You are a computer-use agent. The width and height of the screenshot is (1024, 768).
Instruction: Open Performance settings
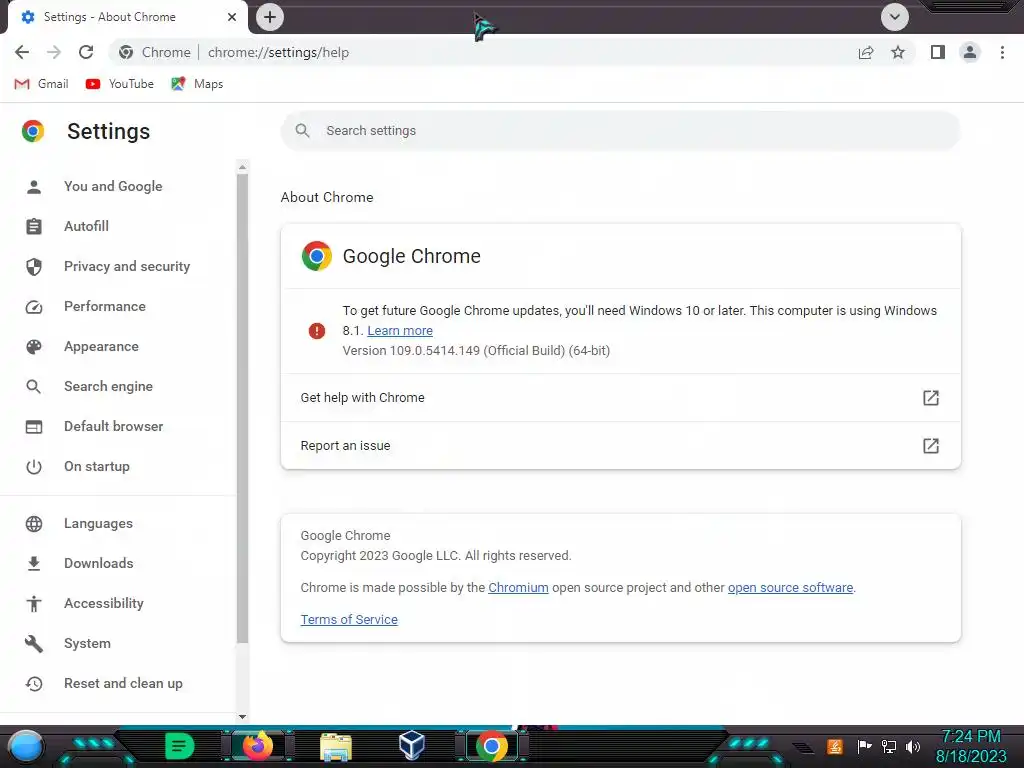104,306
